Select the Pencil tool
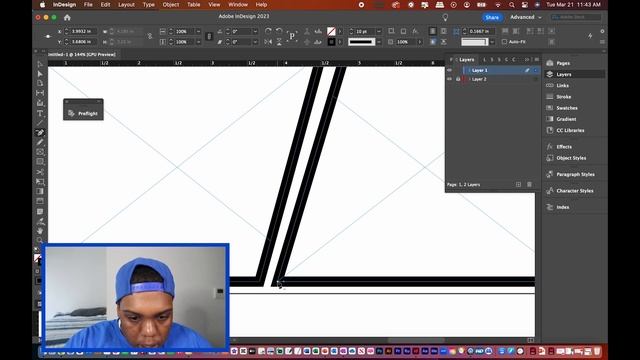Screen dimensions: 640x360 (40, 142)
